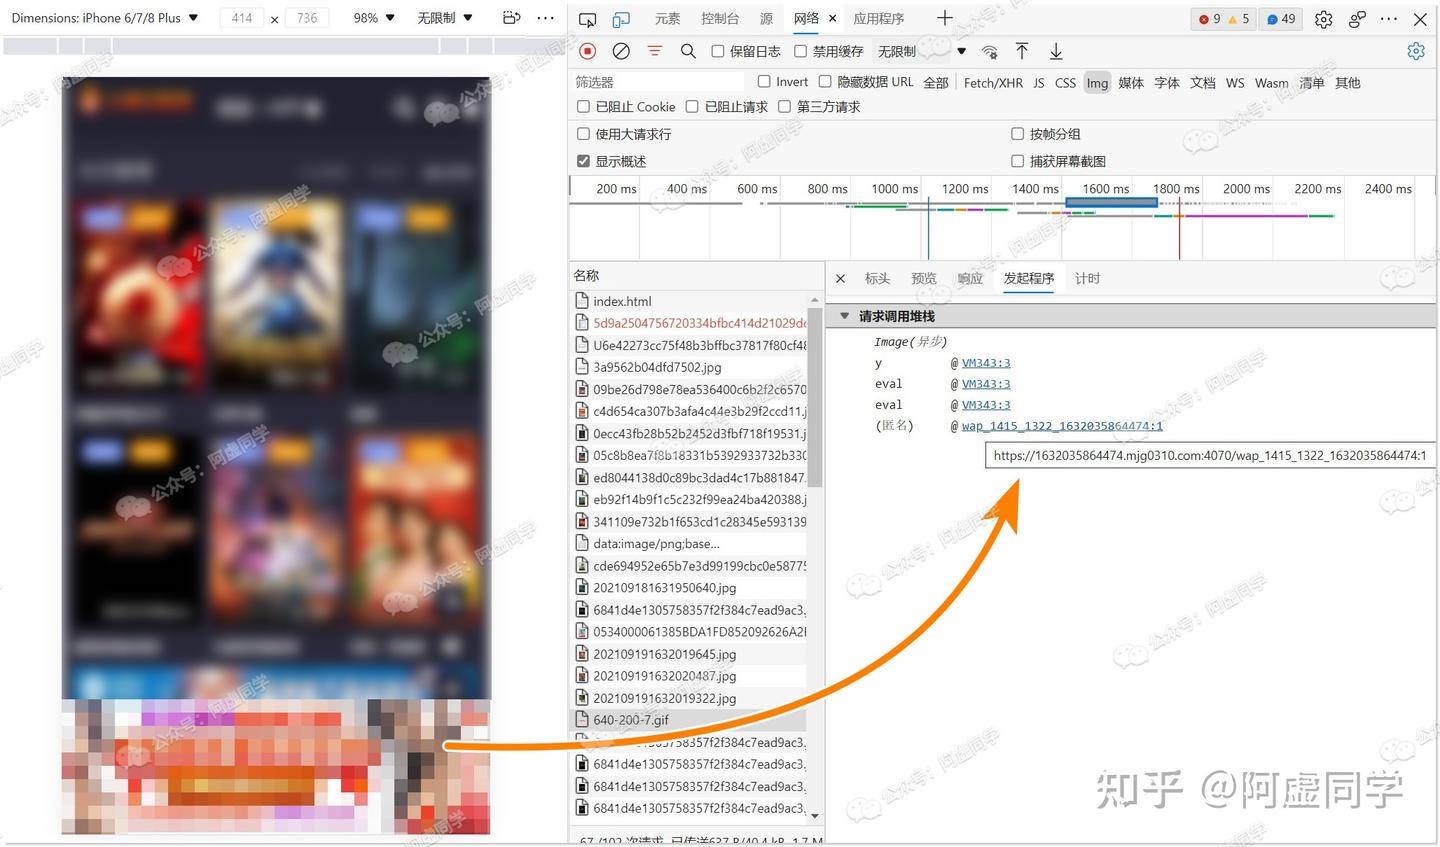
Task: Close the 网络 tab with its x
Action: (832, 18)
